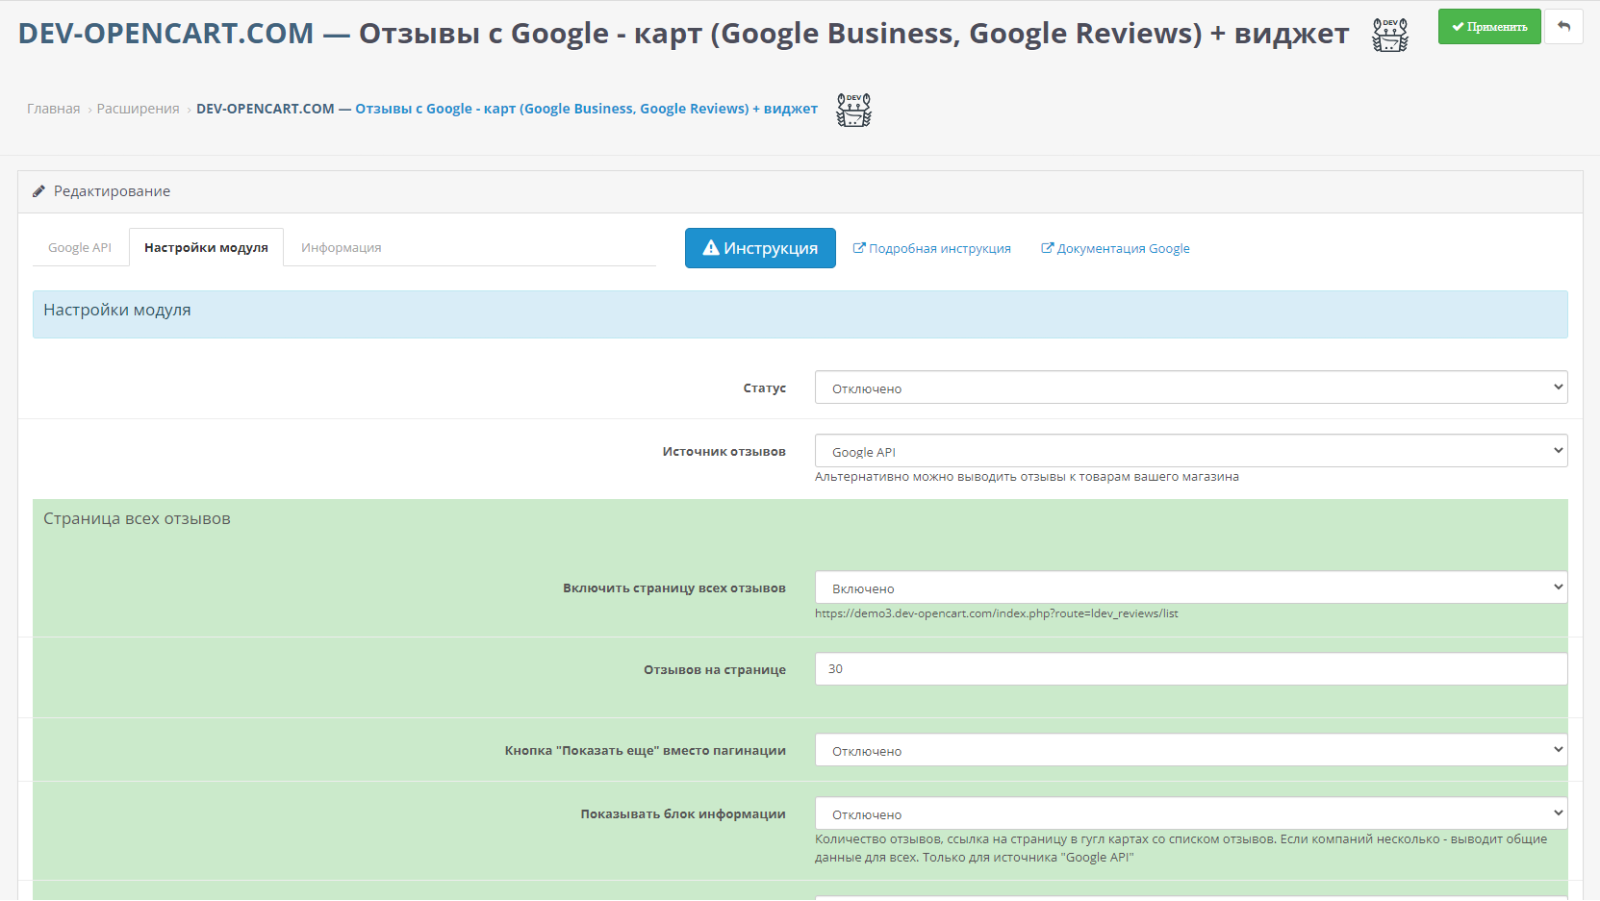Click the Страница всех отзывов section heading
The height and width of the screenshot is (901, 1600).
[x=137, y=519]
